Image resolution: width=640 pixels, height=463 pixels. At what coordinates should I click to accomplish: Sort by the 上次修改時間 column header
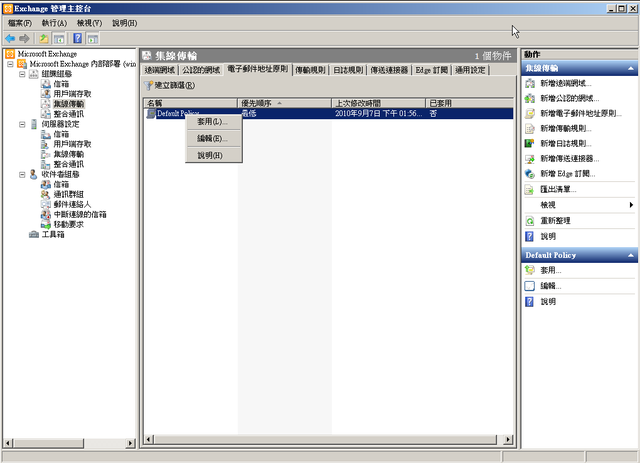(378, 103)
